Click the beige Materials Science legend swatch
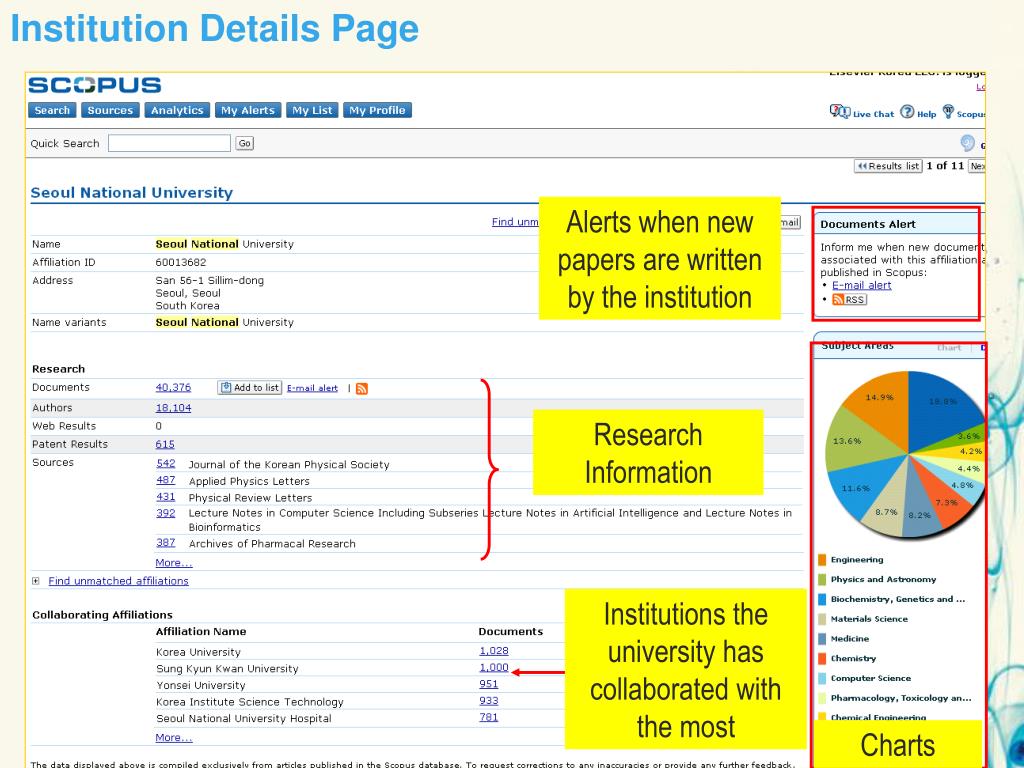1024x768 pixels. (x=822, y=619)
